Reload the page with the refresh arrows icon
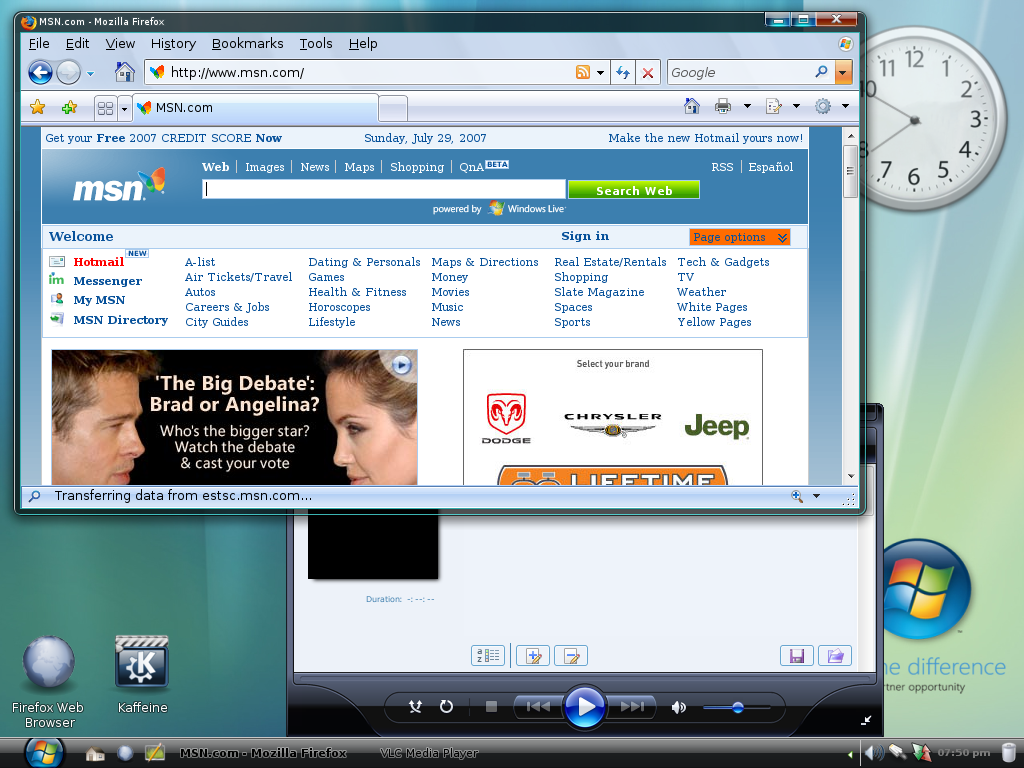 [622, 72]
